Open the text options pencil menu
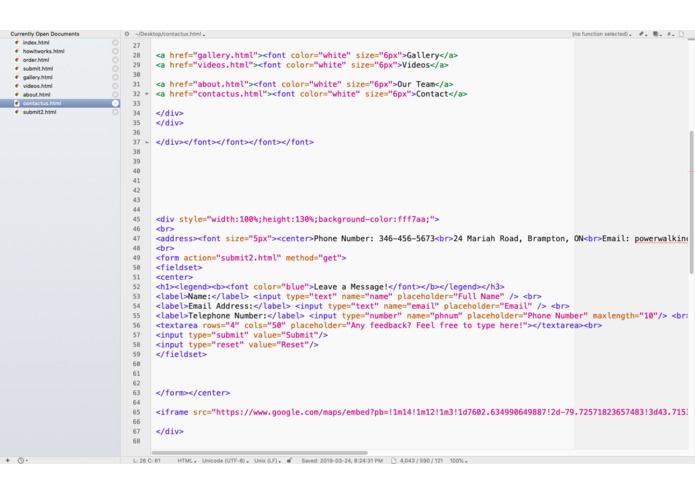 642,34
